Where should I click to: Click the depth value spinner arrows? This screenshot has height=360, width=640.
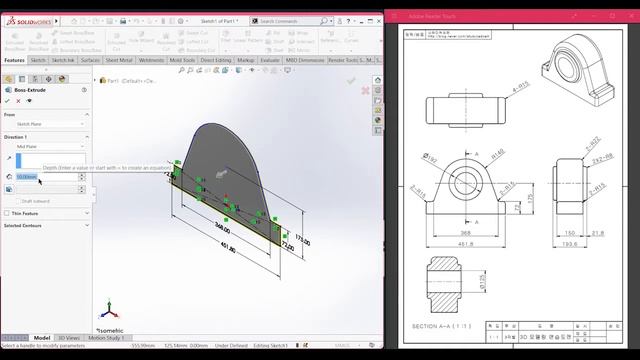click(82, 177)
